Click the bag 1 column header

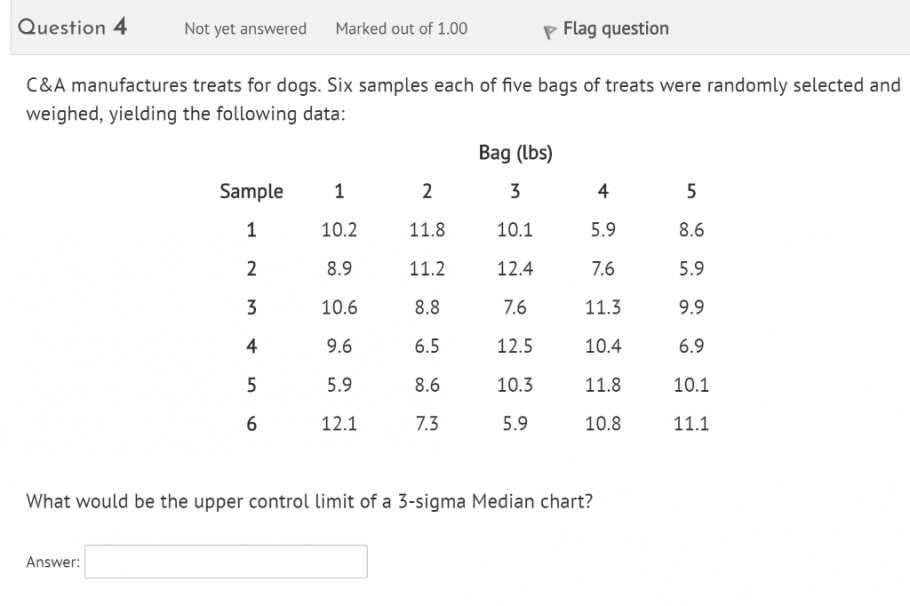pyautogui.click(x=339, y=191)
